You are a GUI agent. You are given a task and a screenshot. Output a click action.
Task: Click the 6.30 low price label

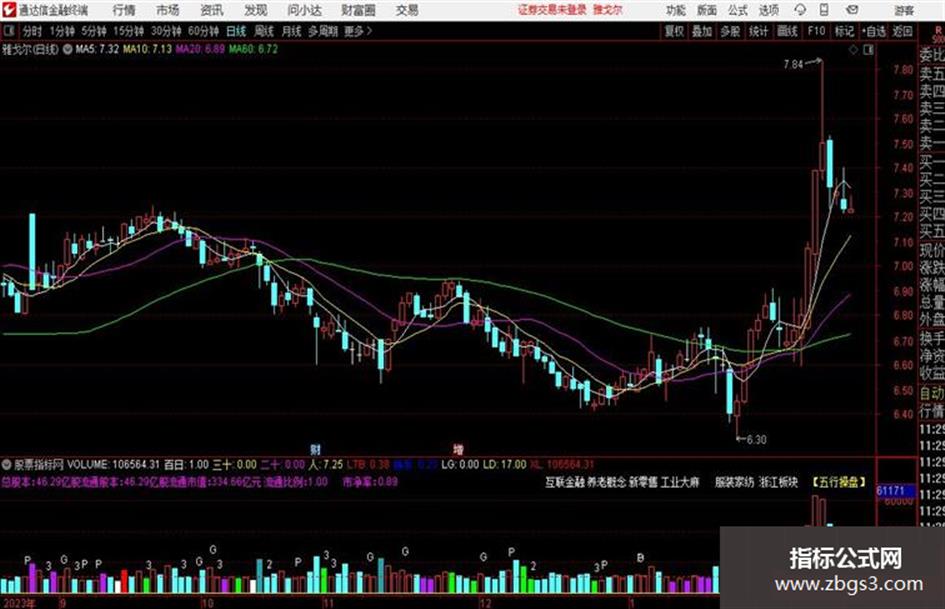click(x=757, y=440)
